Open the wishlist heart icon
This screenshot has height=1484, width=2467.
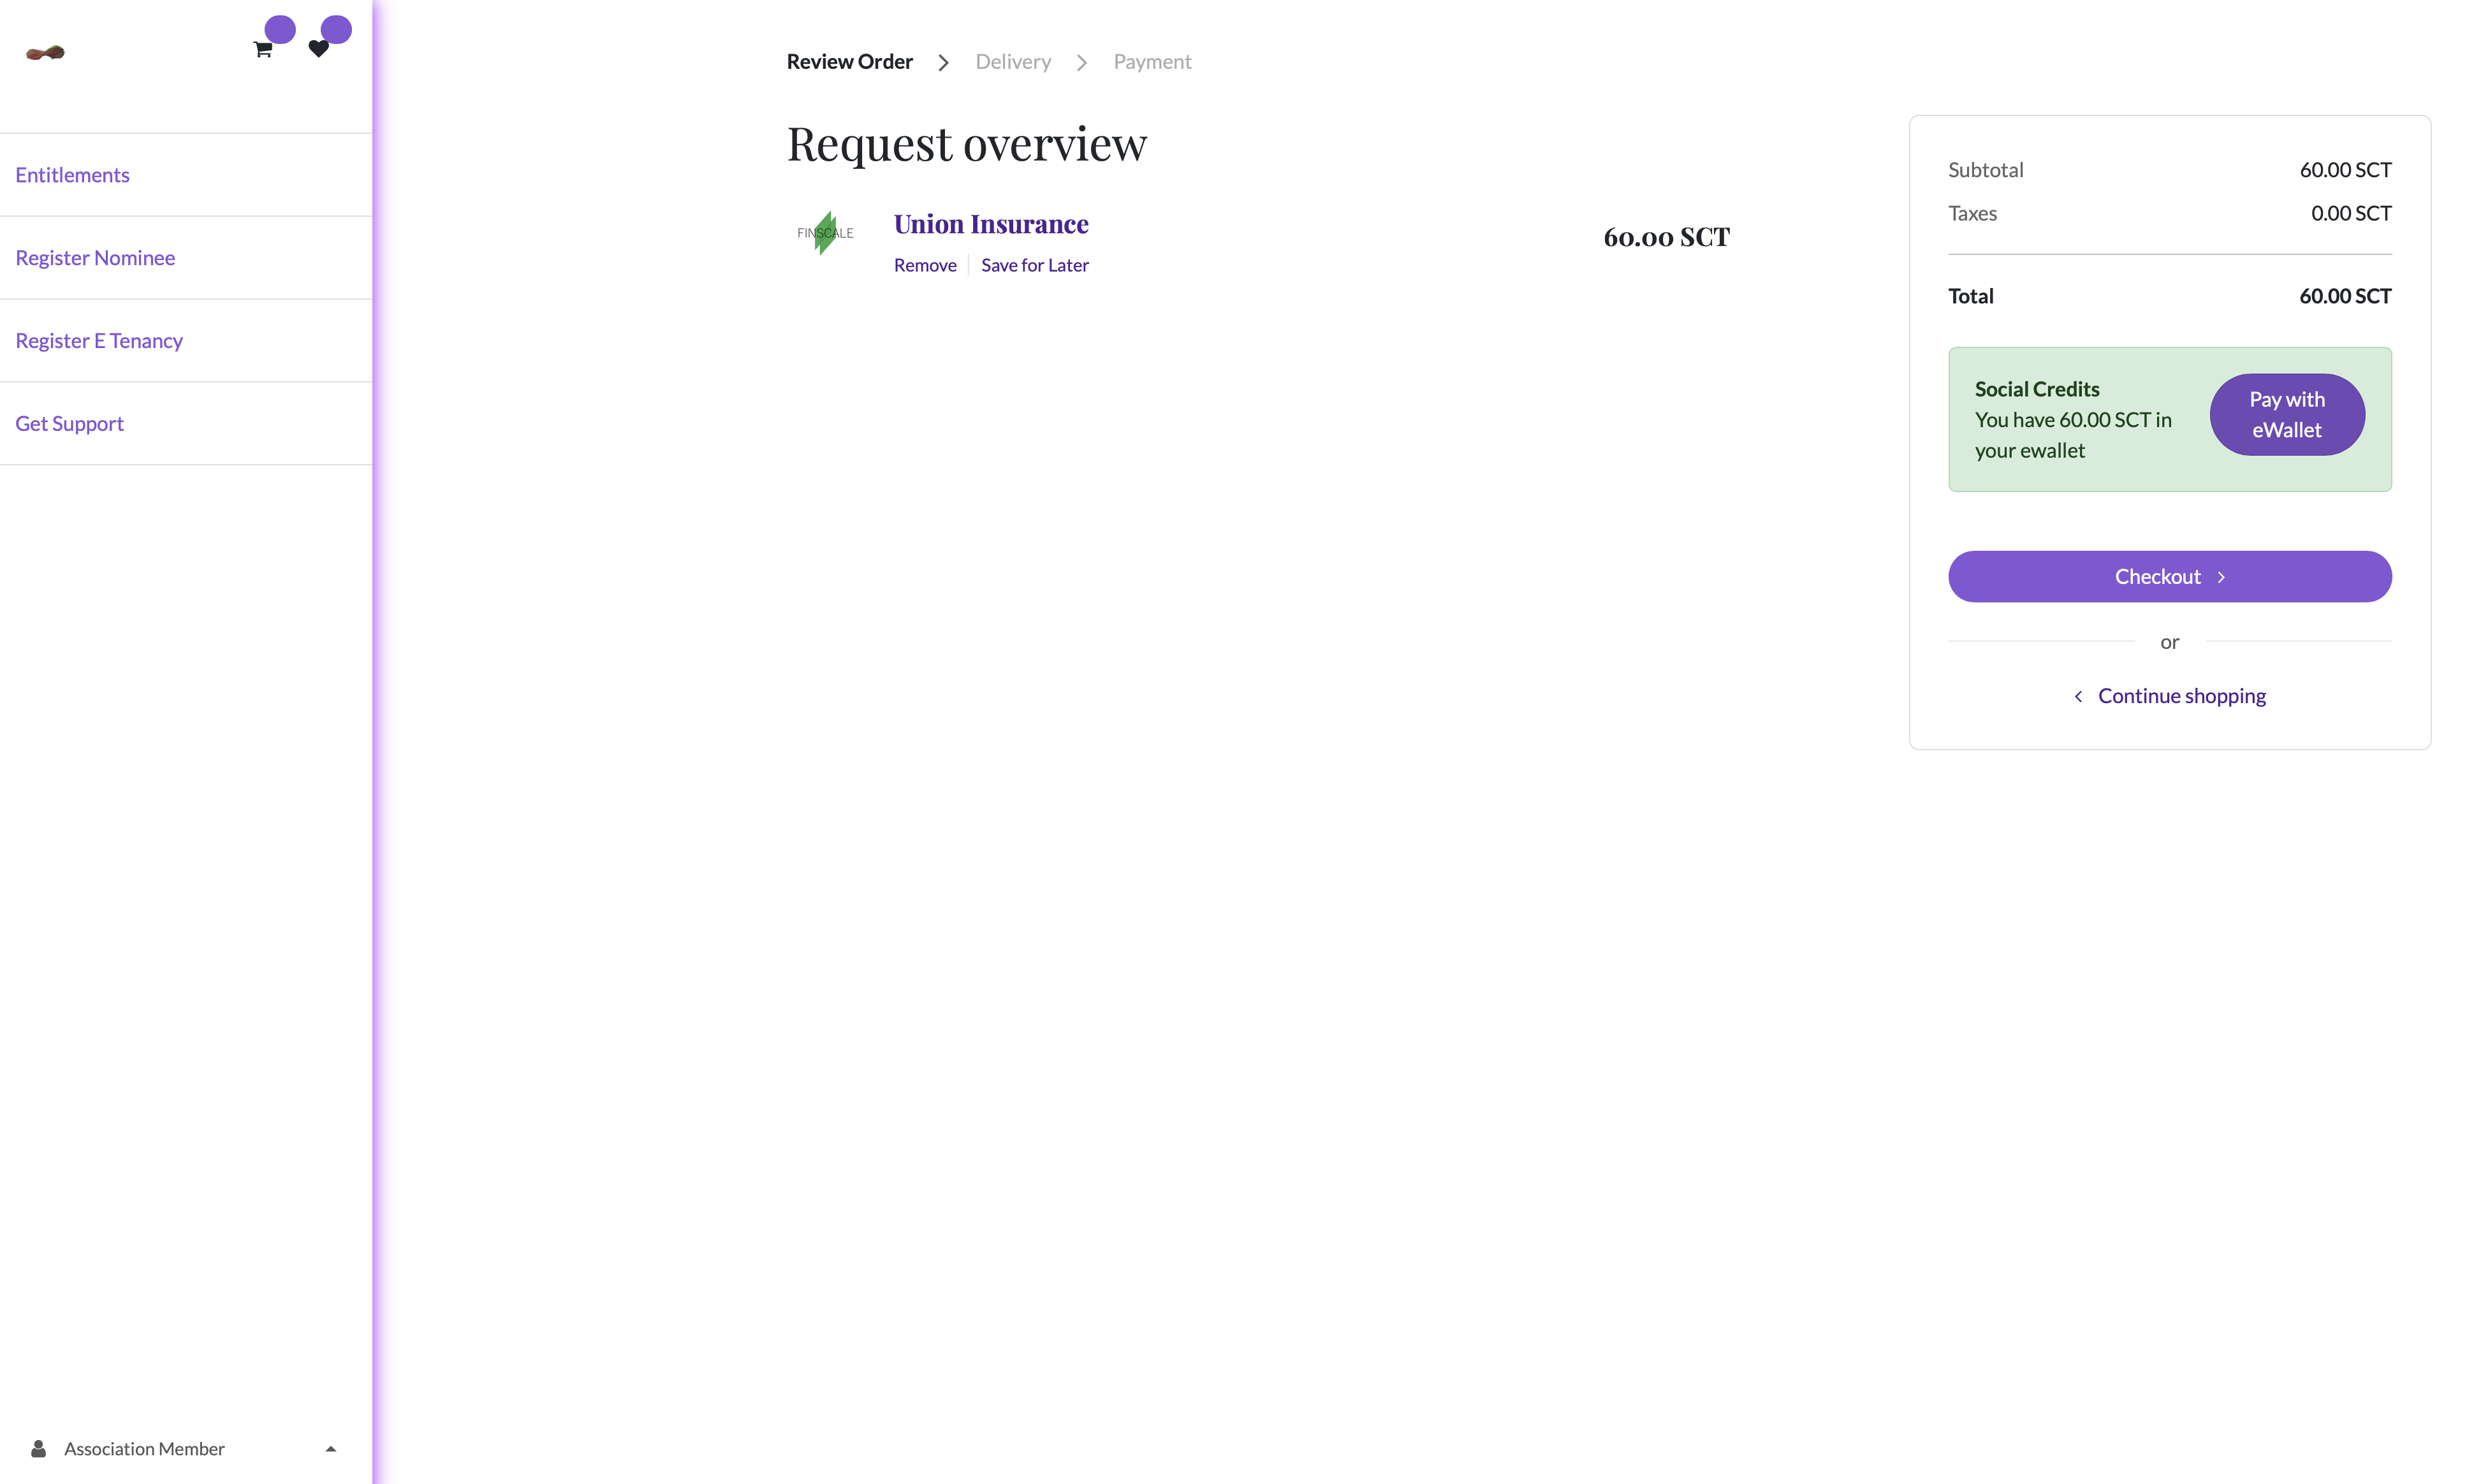point(318,49)
